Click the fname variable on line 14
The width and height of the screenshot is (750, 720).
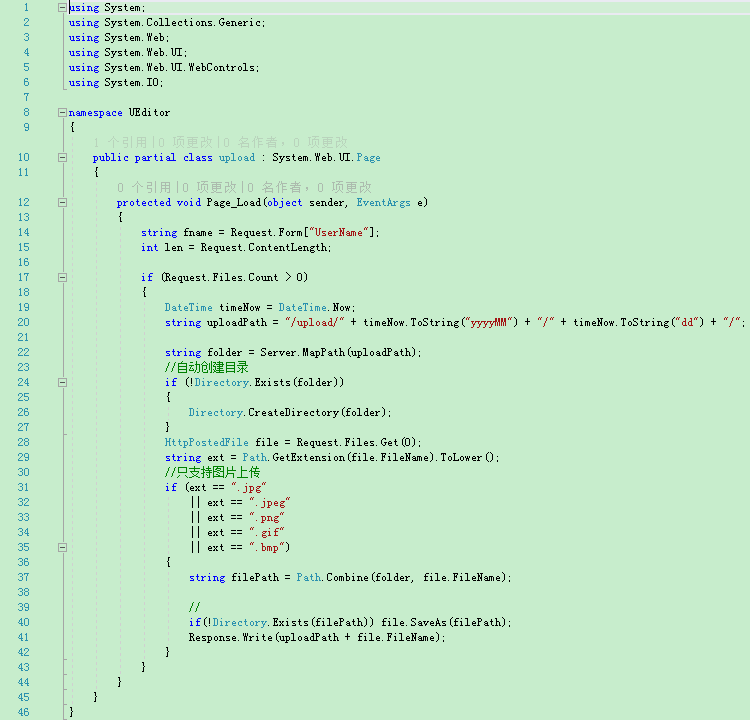click(198, 233)
